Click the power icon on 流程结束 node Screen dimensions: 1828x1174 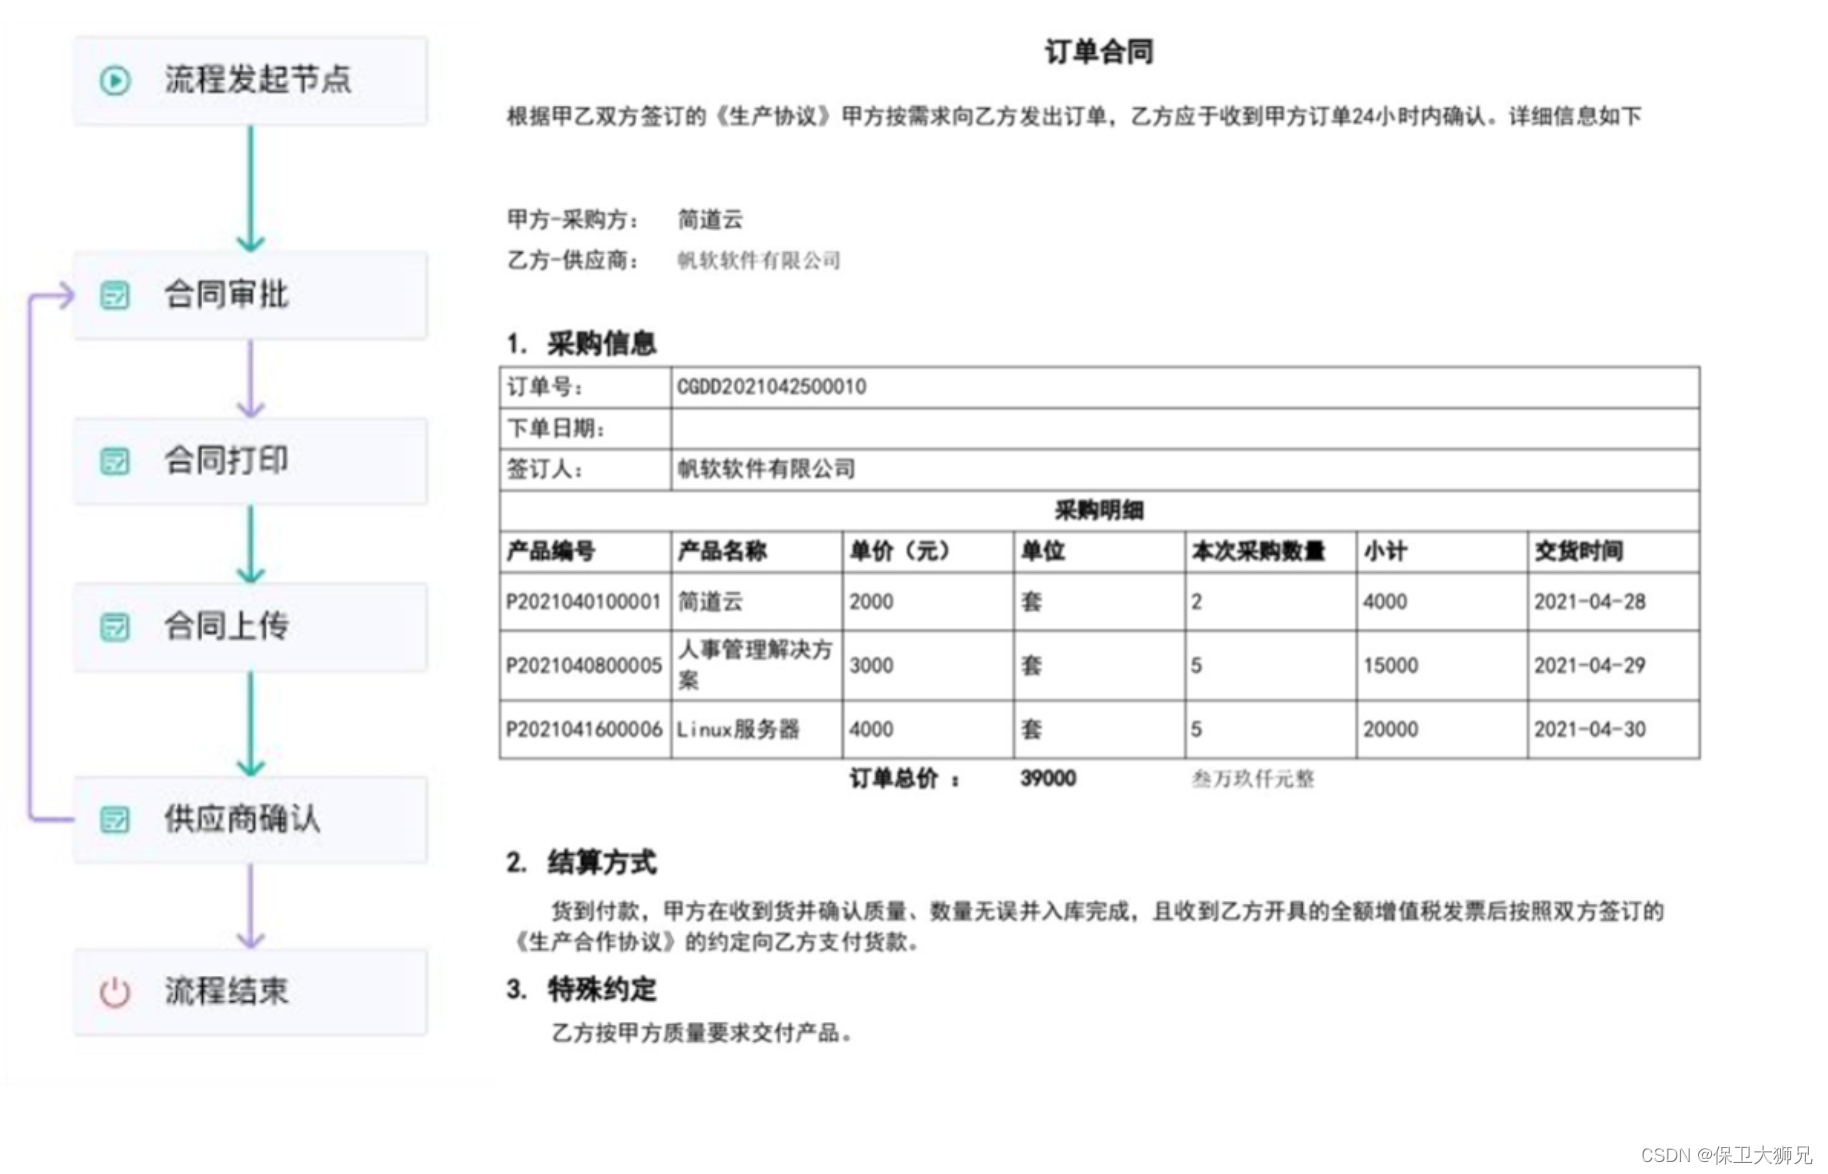115,992
